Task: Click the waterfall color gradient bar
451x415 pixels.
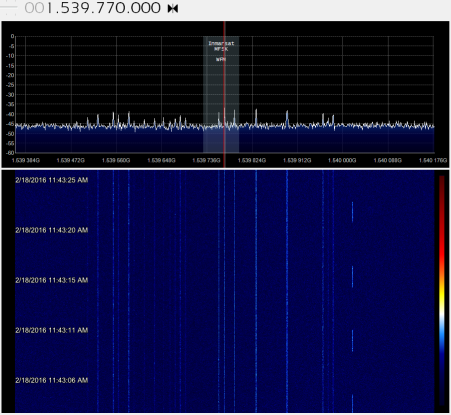Action: [442, 291]
